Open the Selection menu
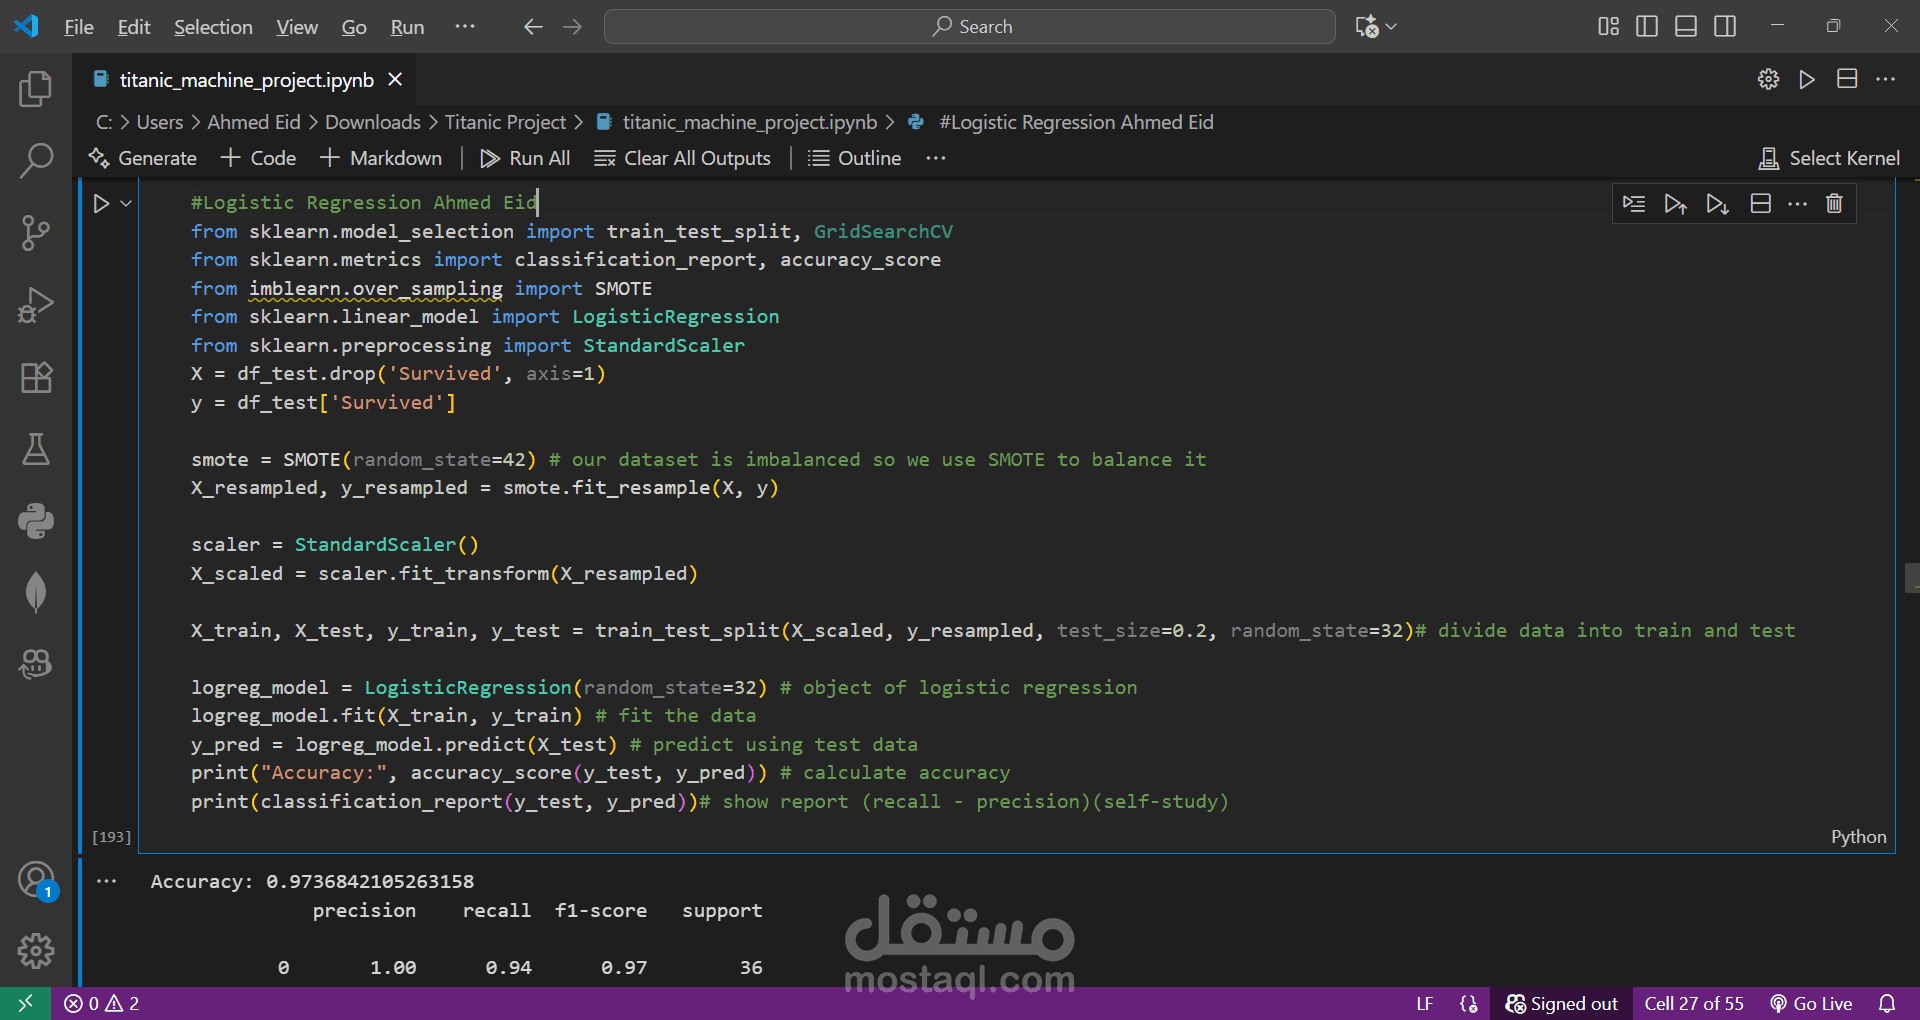The image size is (1920, 1020). coord(213,27)
